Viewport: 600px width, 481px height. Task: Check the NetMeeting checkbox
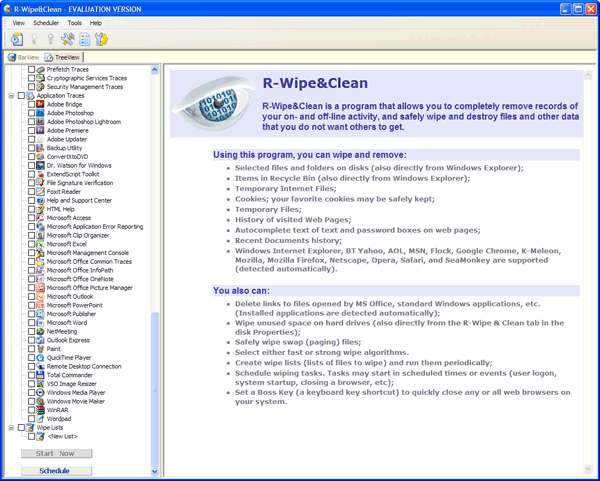coord(31,331)
